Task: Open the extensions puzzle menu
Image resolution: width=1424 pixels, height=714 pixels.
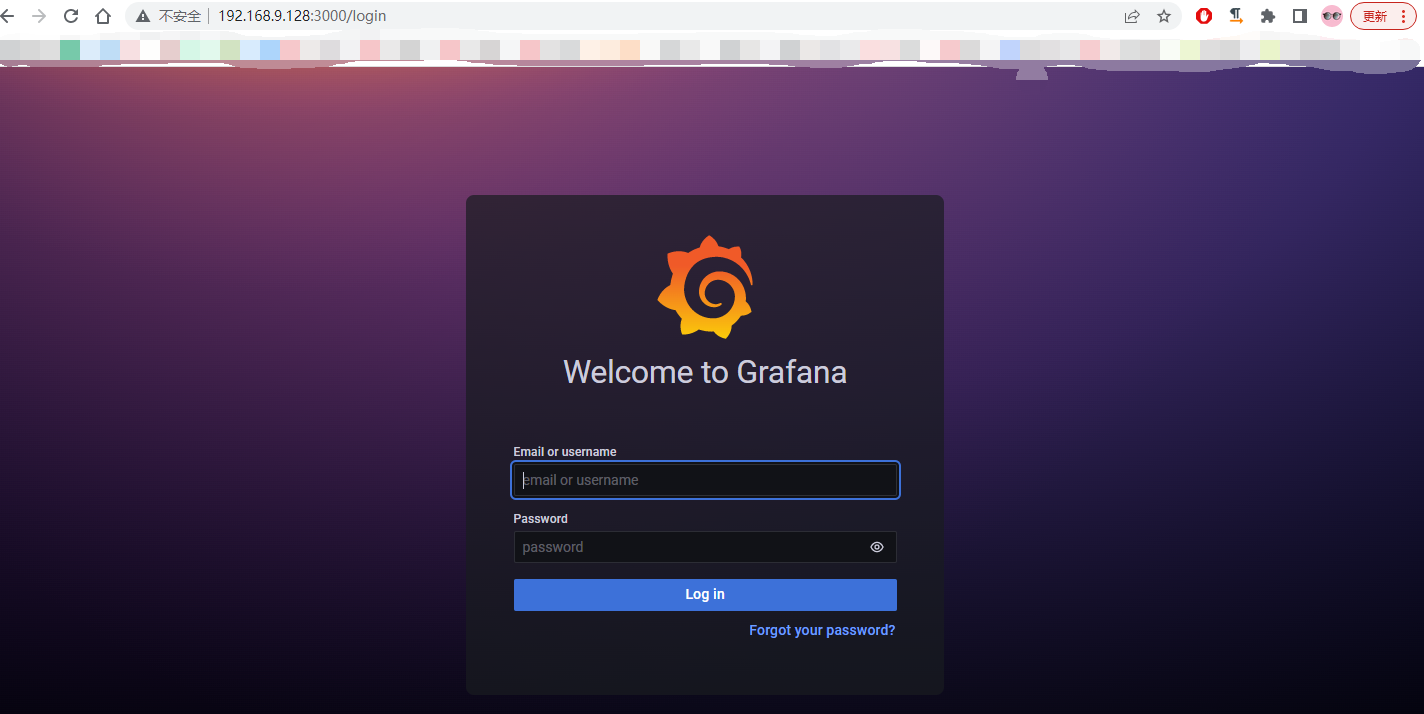Action: click(x=1268, y=16)
